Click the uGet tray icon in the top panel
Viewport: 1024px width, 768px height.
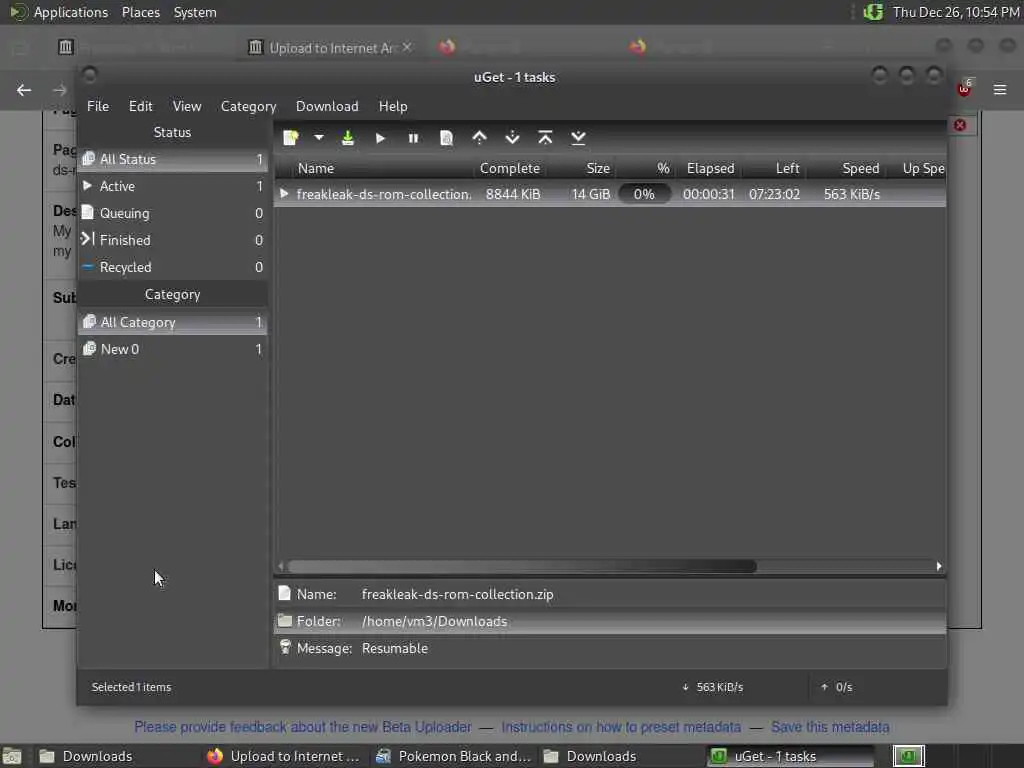coord(873,12)
